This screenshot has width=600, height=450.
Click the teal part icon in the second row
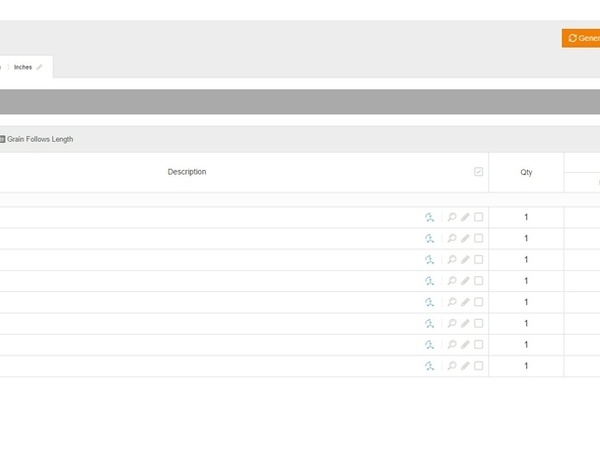[x=429, y=238]
